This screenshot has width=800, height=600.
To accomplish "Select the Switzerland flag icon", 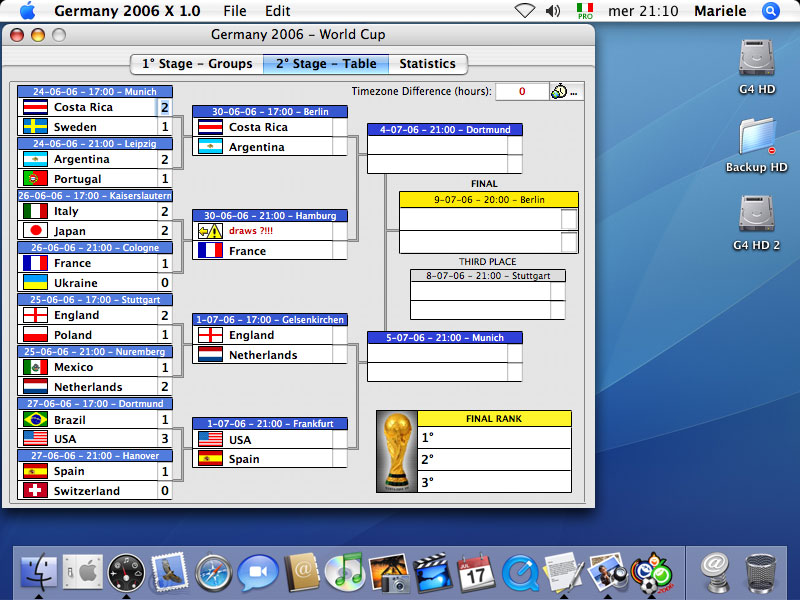I will coord(35,491).
